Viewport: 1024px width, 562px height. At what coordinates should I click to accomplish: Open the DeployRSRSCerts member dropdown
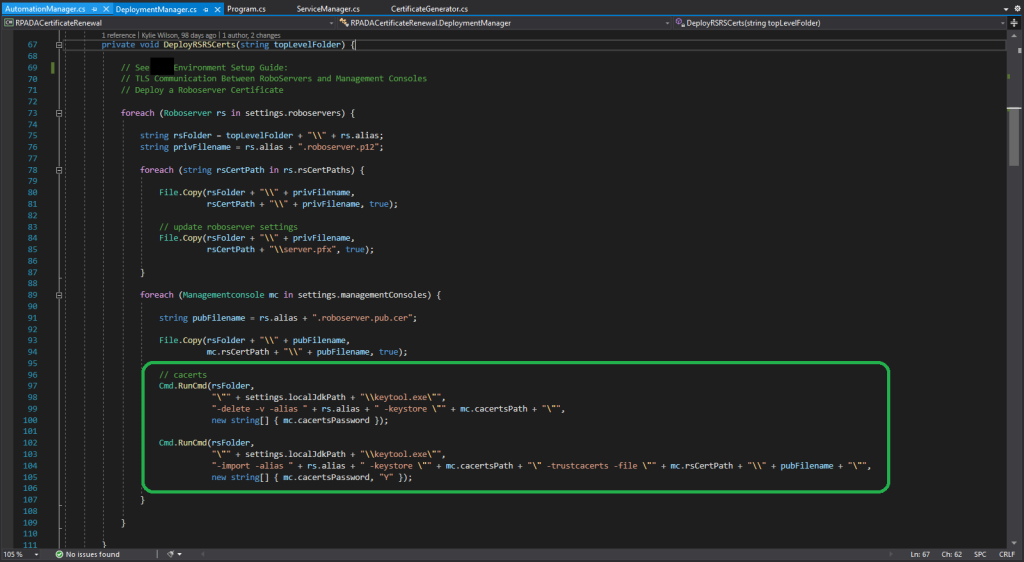click(1003, 22)
